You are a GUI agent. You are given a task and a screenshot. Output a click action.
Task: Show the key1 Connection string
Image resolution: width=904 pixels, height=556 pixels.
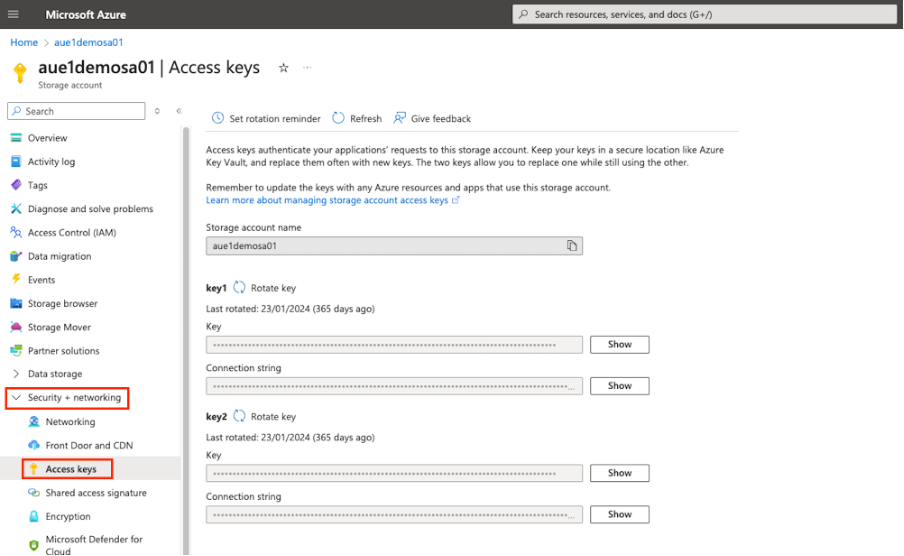(x=619, y=386)
